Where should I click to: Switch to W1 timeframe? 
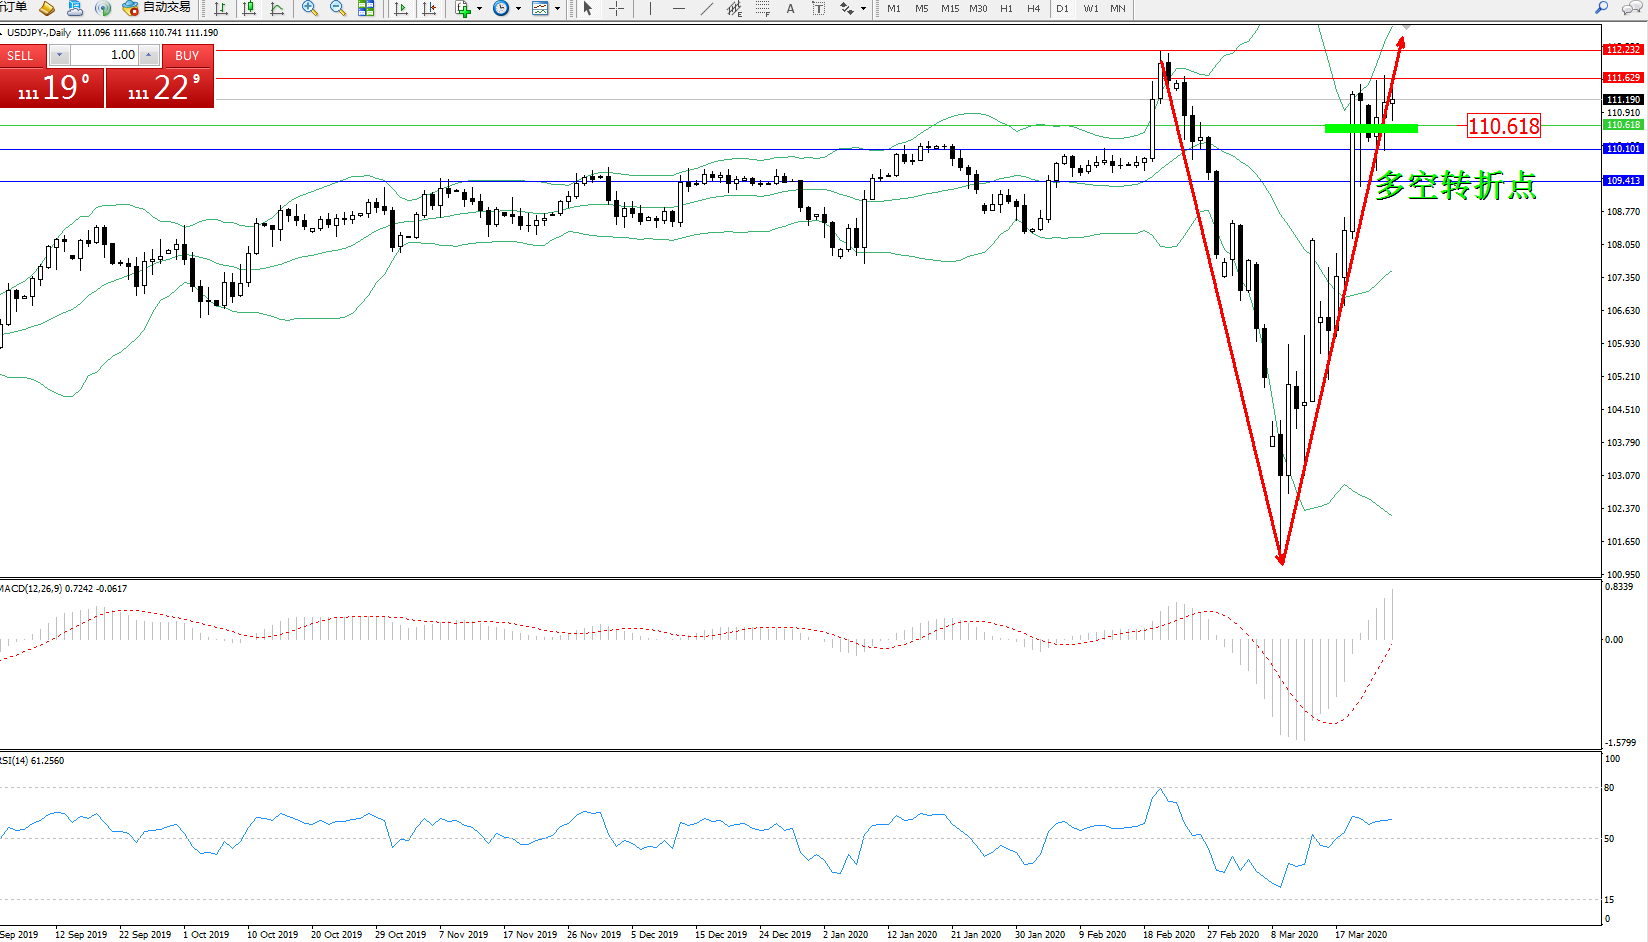tap(1091, 9)
